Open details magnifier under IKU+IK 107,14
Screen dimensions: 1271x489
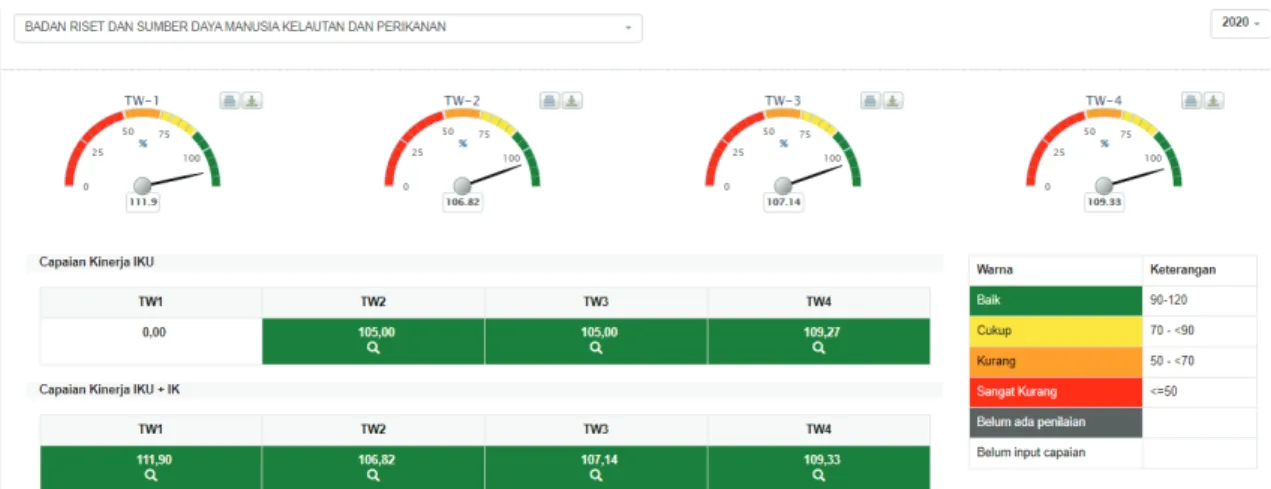point(596,476)
